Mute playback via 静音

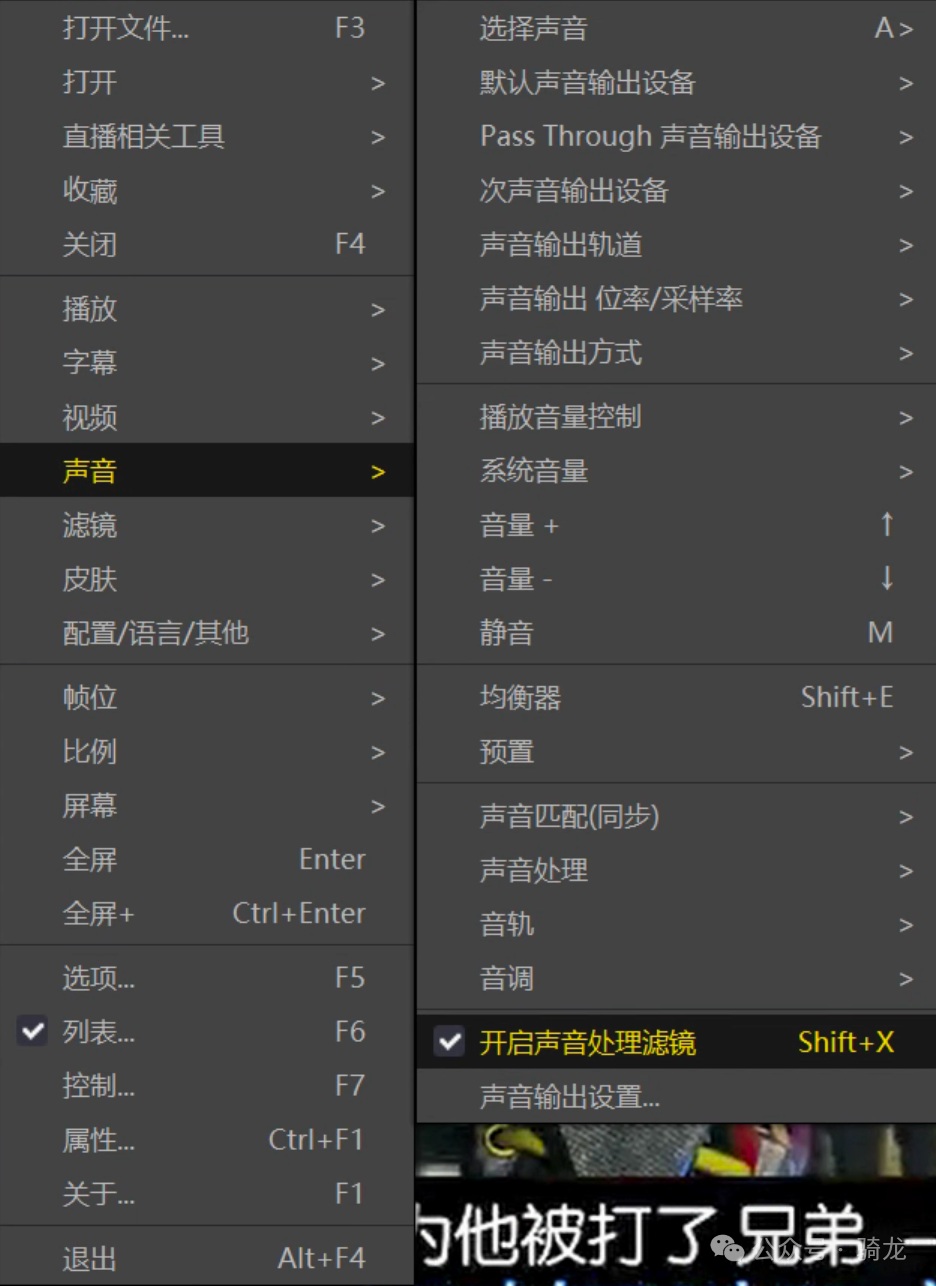pos(508,632)
